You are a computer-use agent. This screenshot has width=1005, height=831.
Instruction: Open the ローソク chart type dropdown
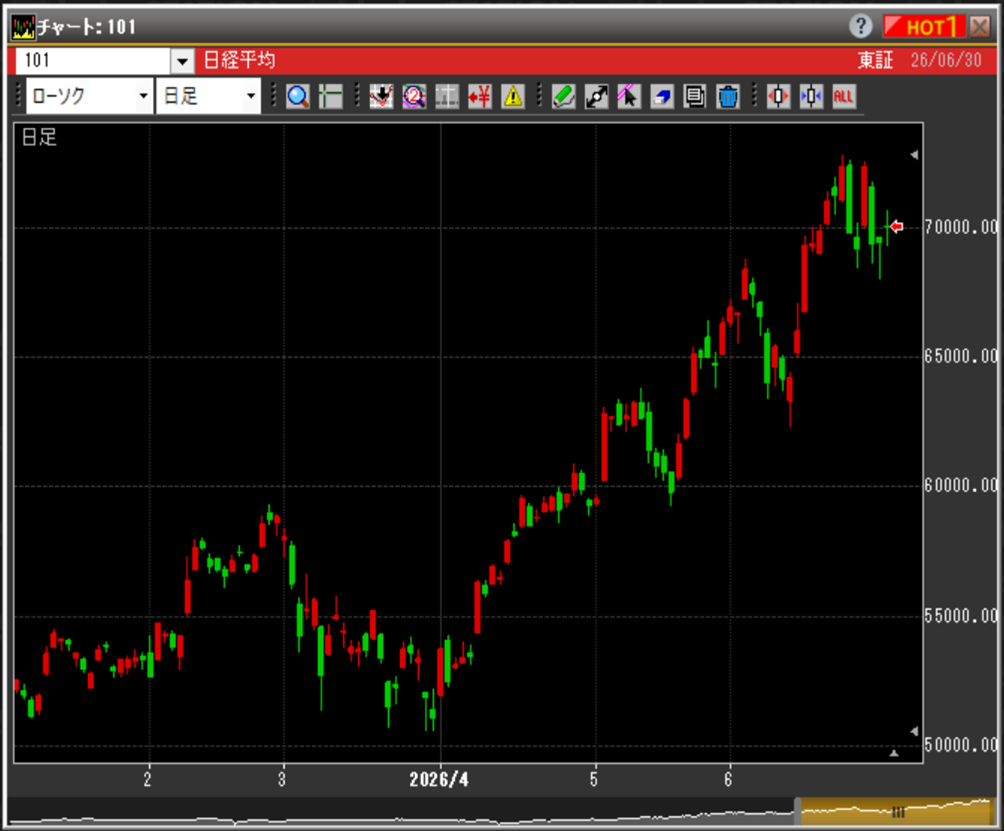[89, 96]
